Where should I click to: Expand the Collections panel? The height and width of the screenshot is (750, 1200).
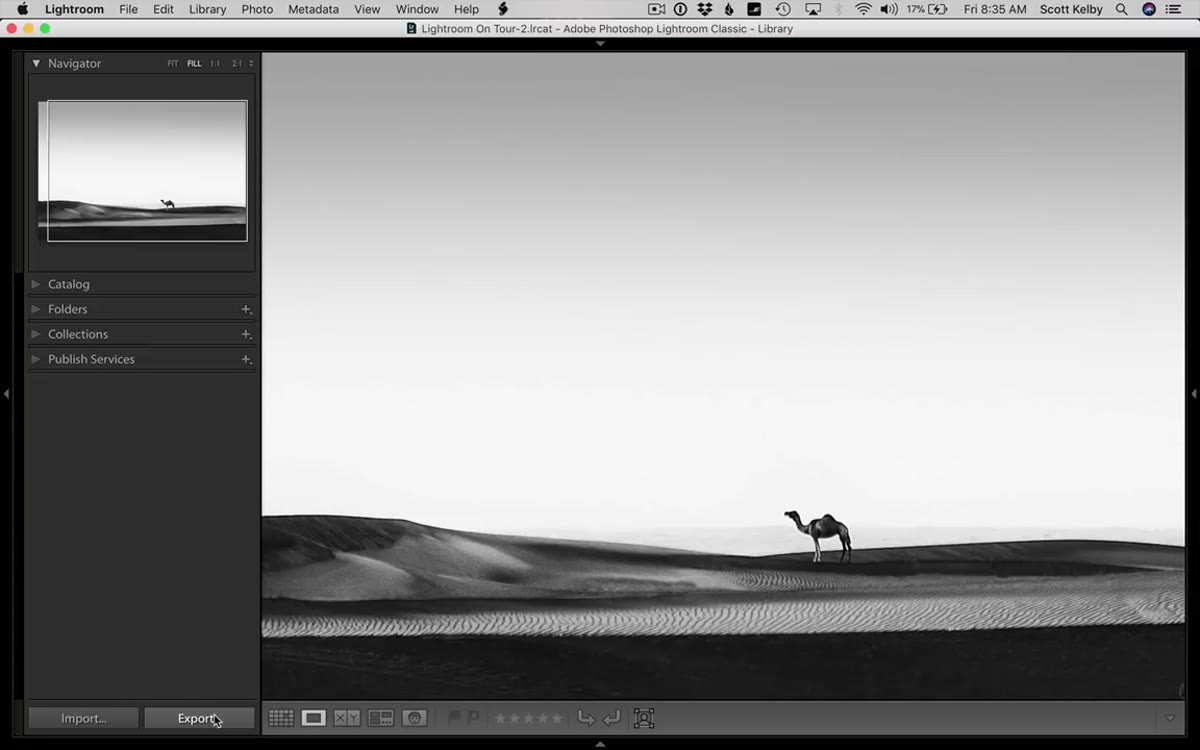click(36, 334)
